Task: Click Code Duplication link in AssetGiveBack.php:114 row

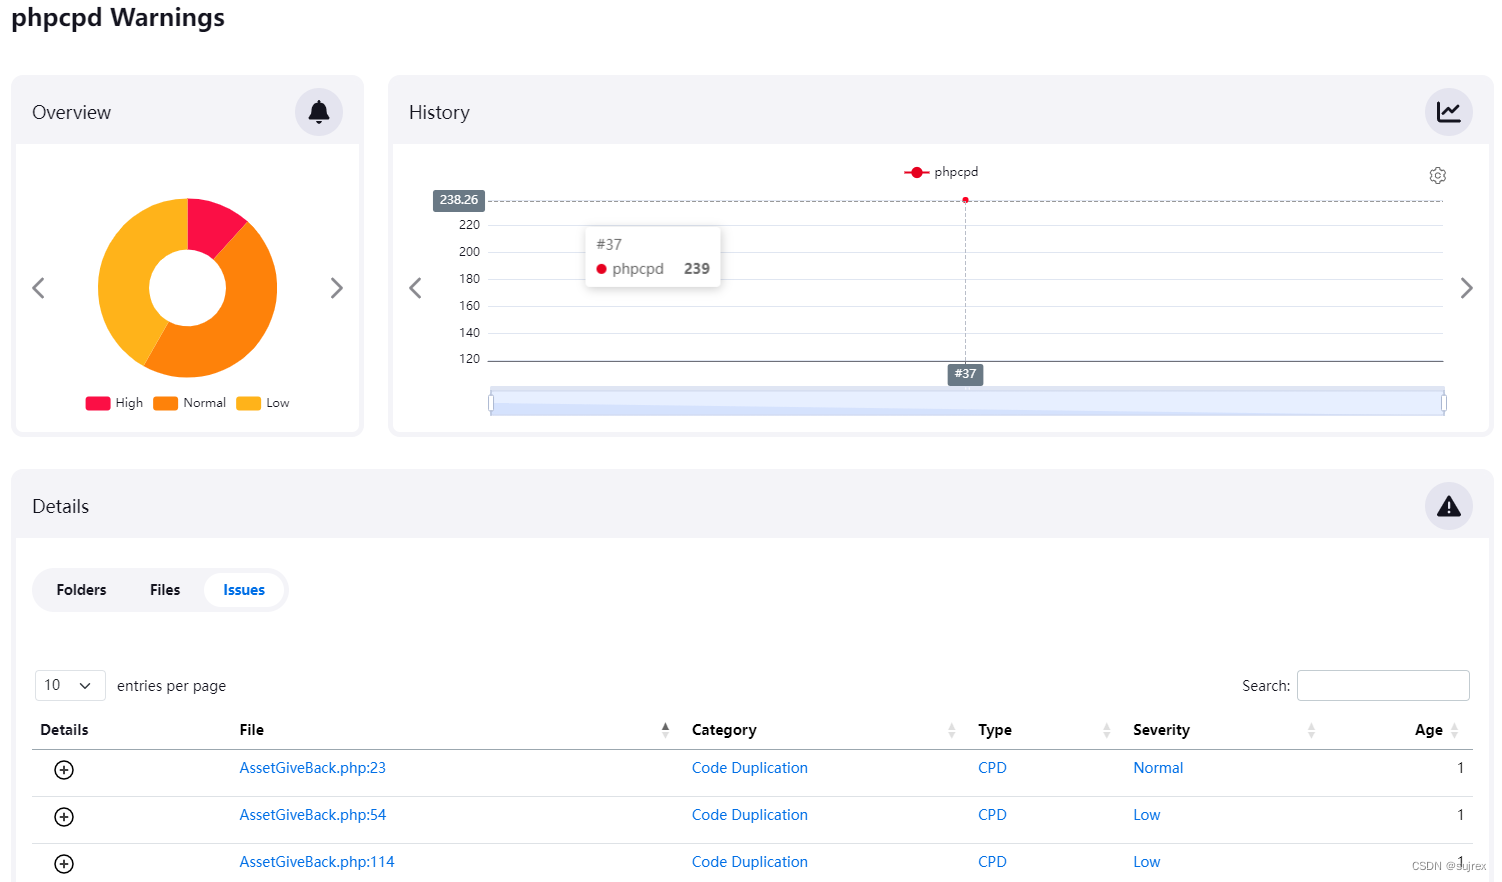Action: (750, 862)
